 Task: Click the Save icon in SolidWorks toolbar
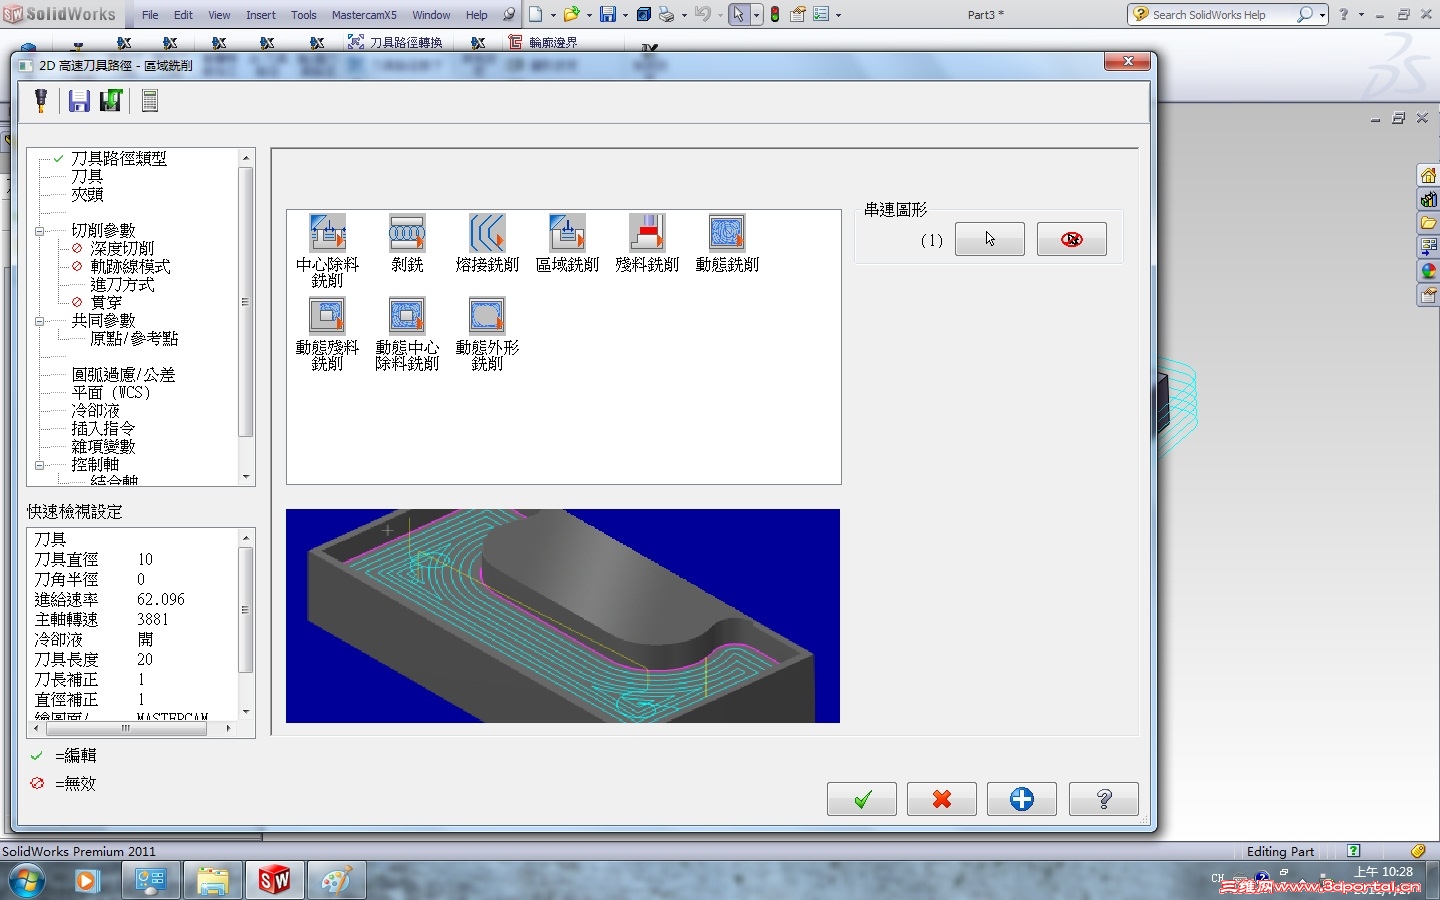[x=607, y=14]
